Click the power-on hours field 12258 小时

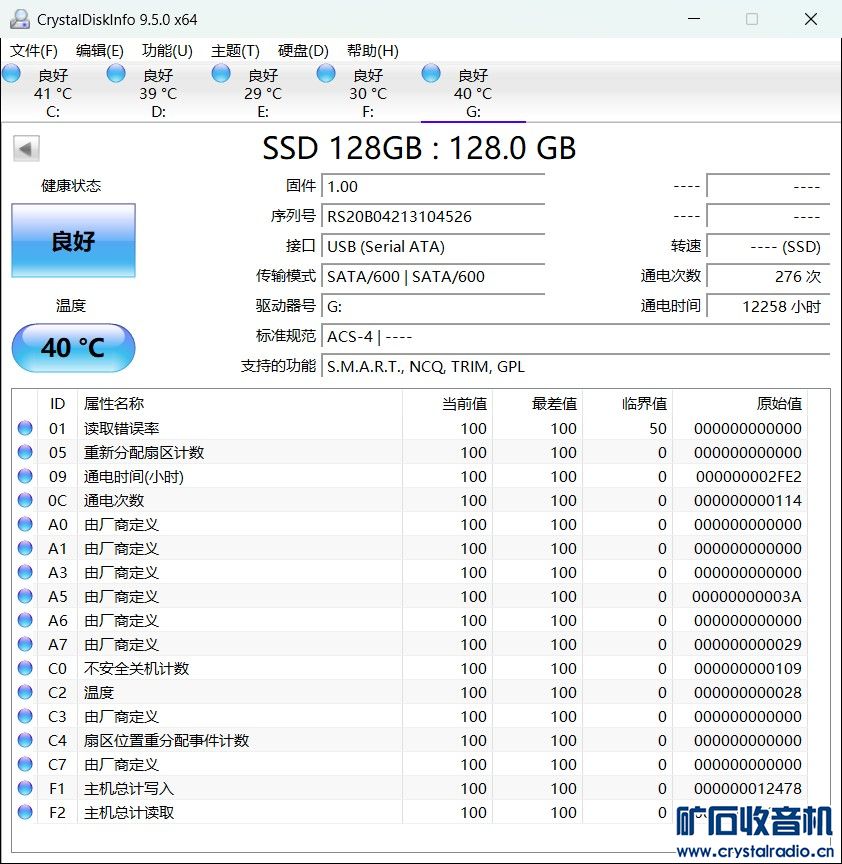pyautogui.click(x=768, y=306)
